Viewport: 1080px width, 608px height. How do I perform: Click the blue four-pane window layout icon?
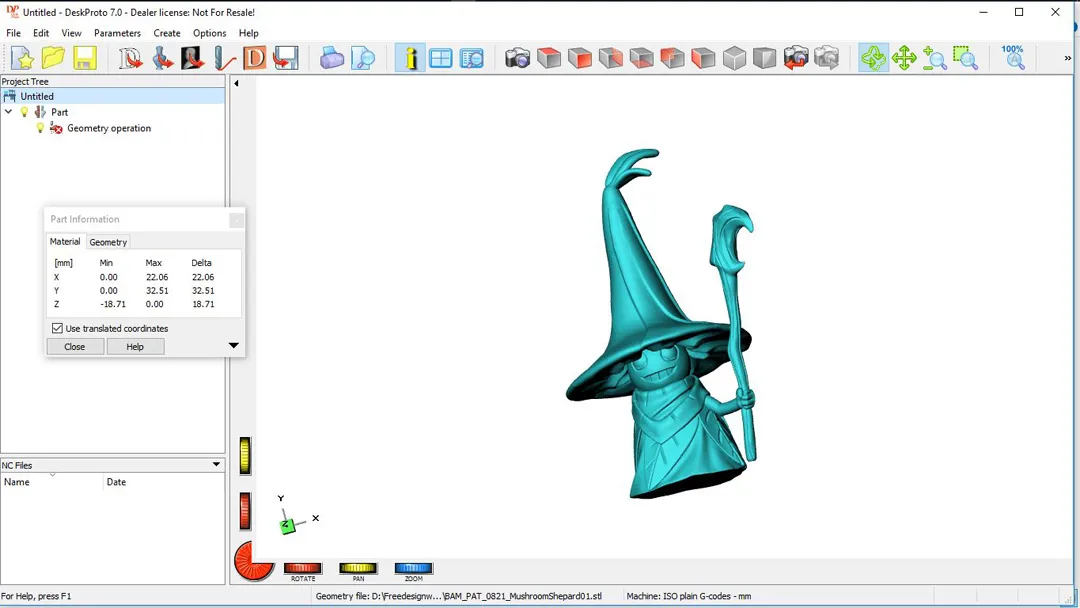(441, 59)
